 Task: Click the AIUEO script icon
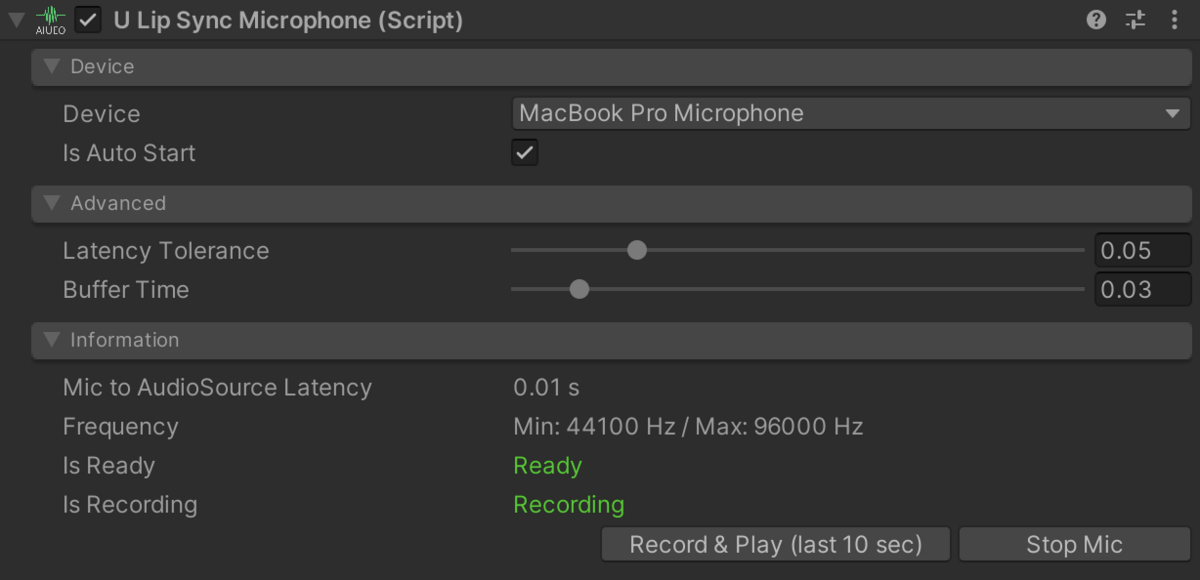click(50, 20)
